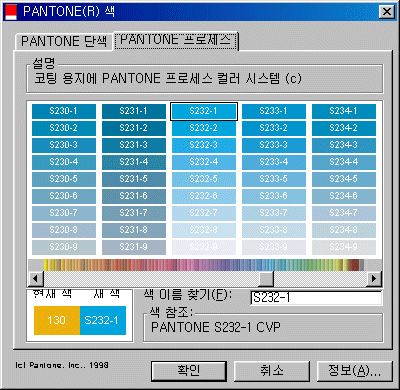Image resolution: width=400 pixels, height=390 pixels.
Task: Choose the faint S233-9 swatch
Action: coord(274,247)
